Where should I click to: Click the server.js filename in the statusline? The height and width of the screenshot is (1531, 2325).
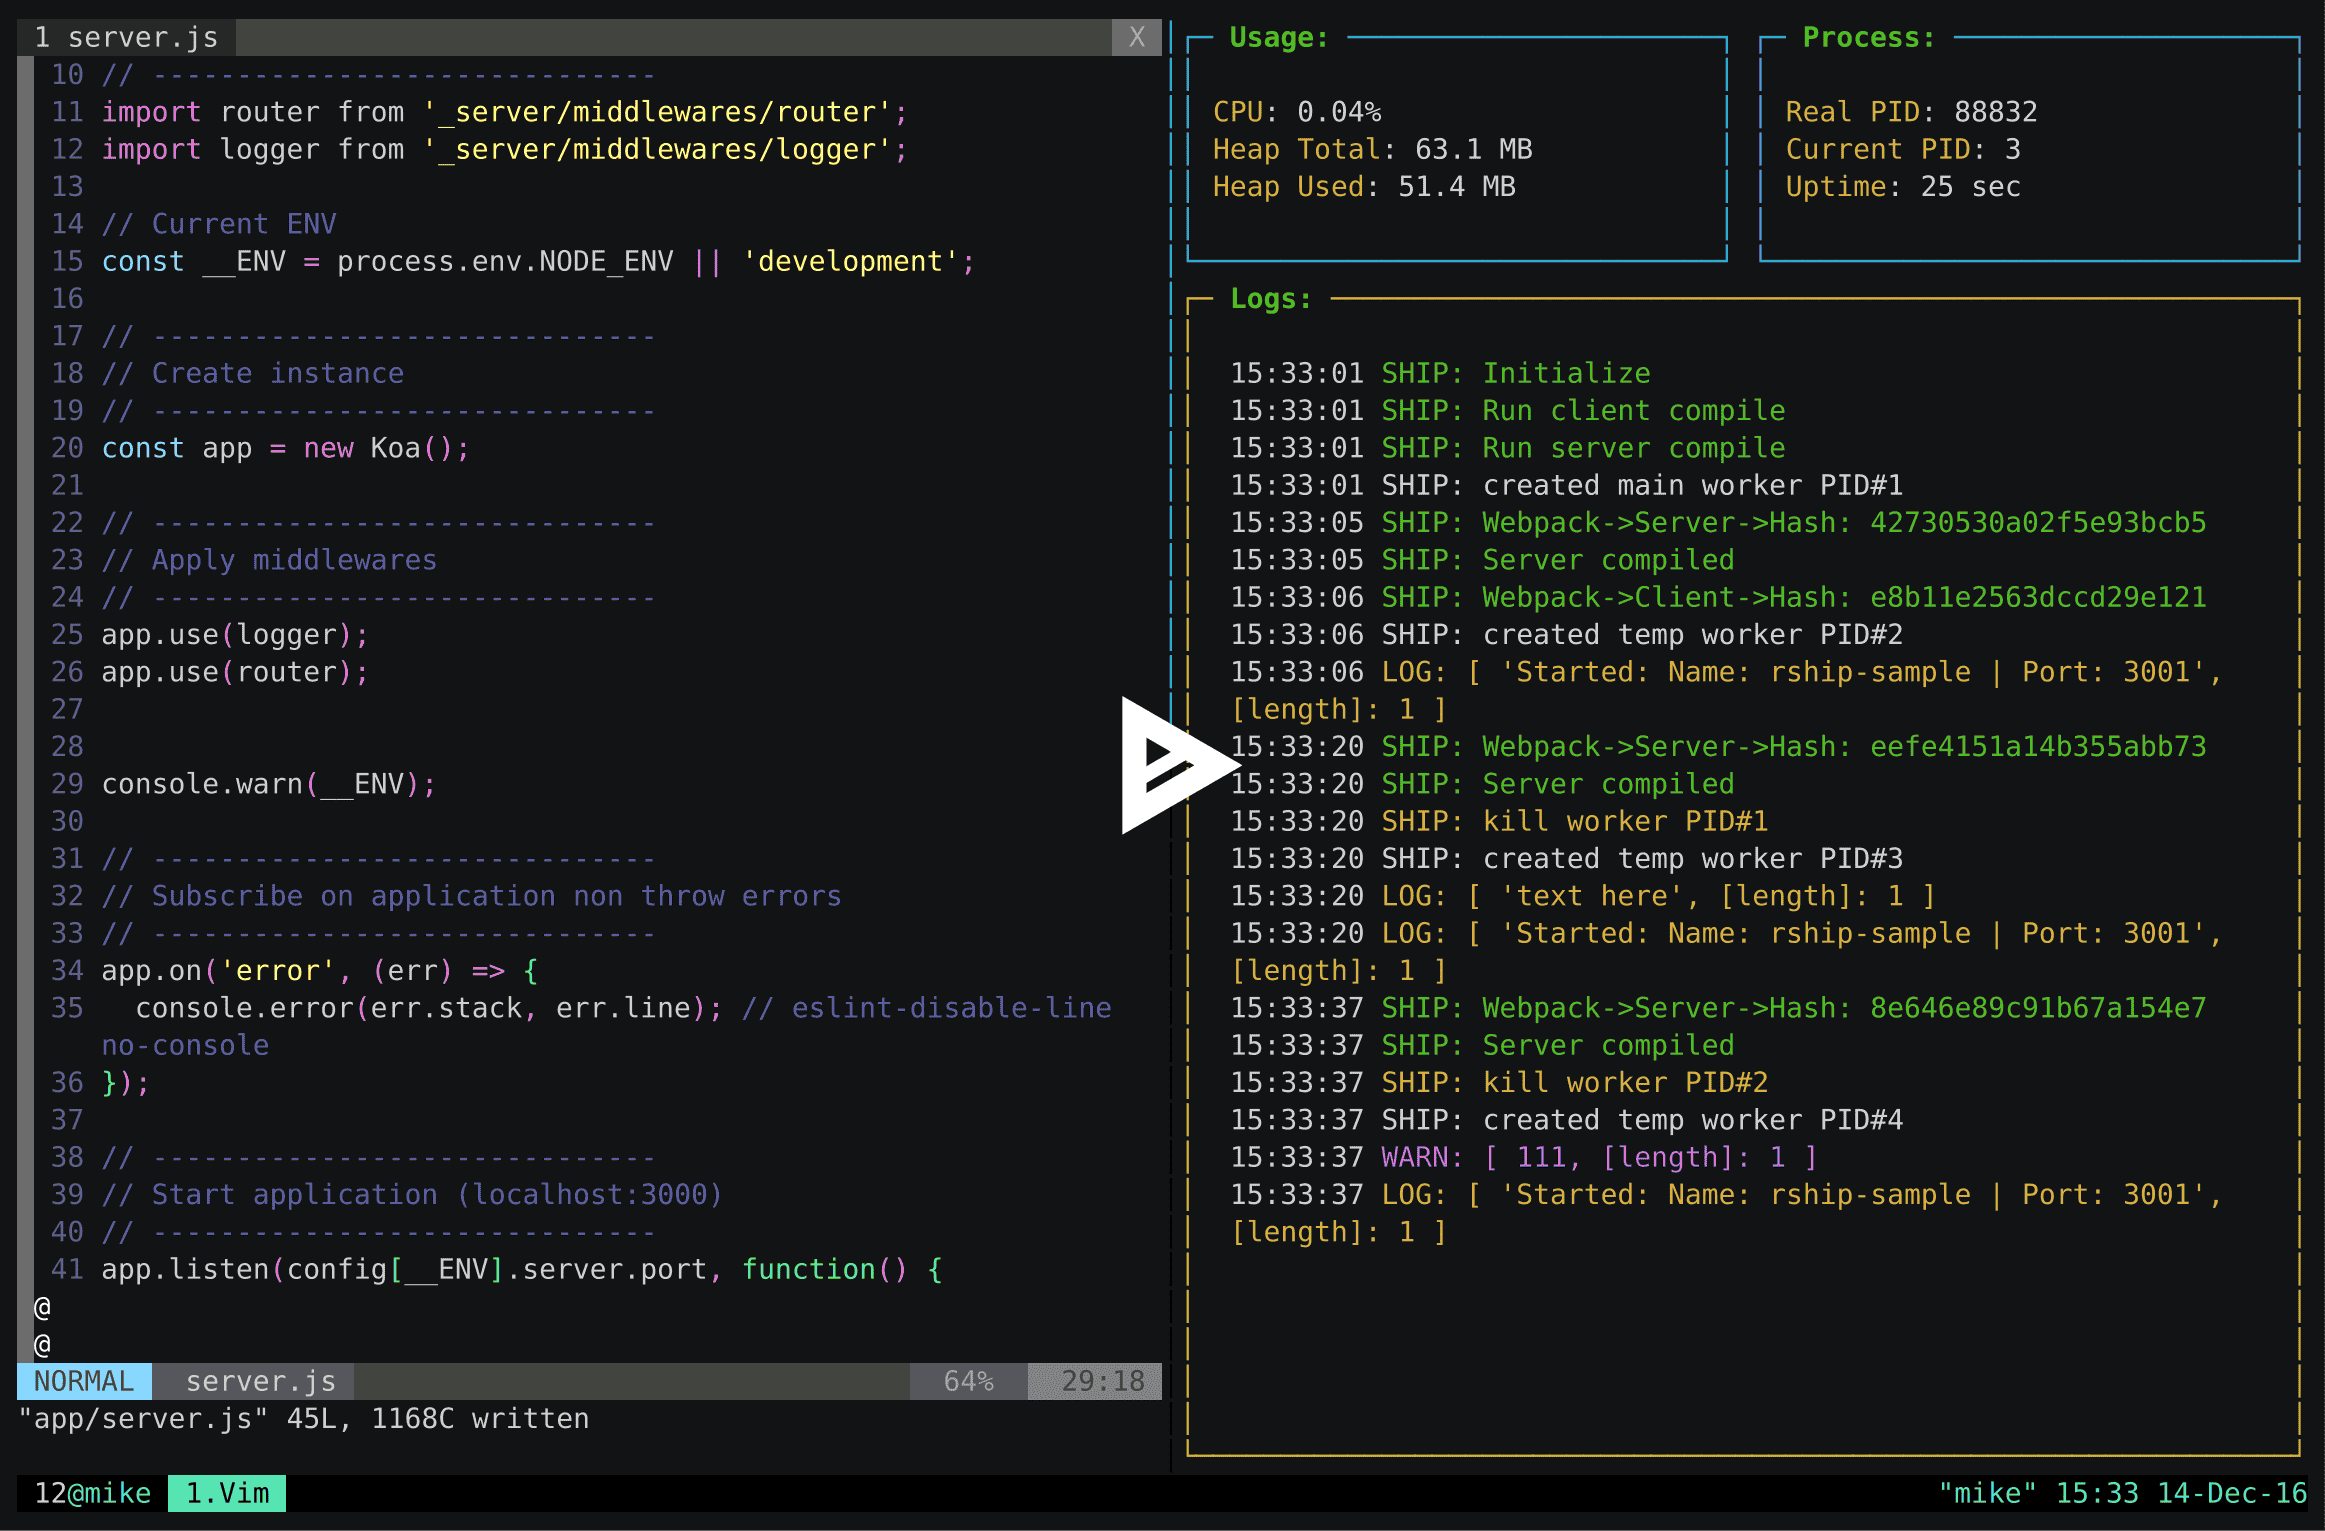259,1381
